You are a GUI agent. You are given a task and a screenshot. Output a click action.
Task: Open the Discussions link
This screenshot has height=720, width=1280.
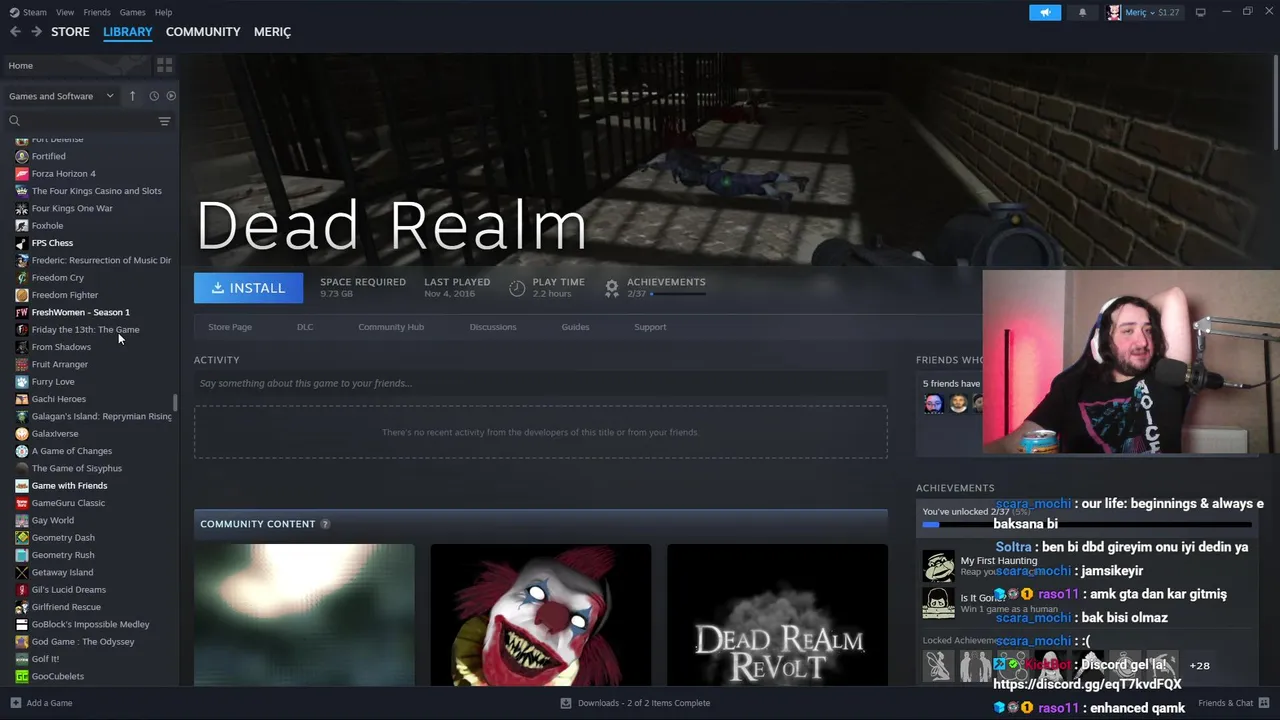coord(493,327)
